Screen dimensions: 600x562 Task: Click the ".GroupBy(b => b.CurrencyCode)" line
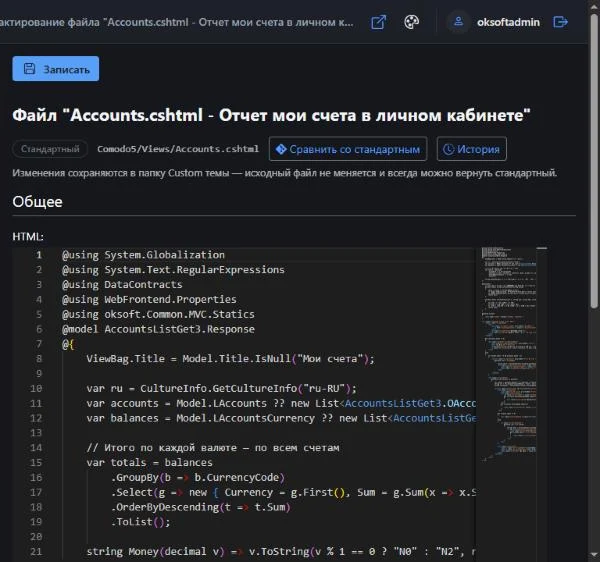(198, 478)
